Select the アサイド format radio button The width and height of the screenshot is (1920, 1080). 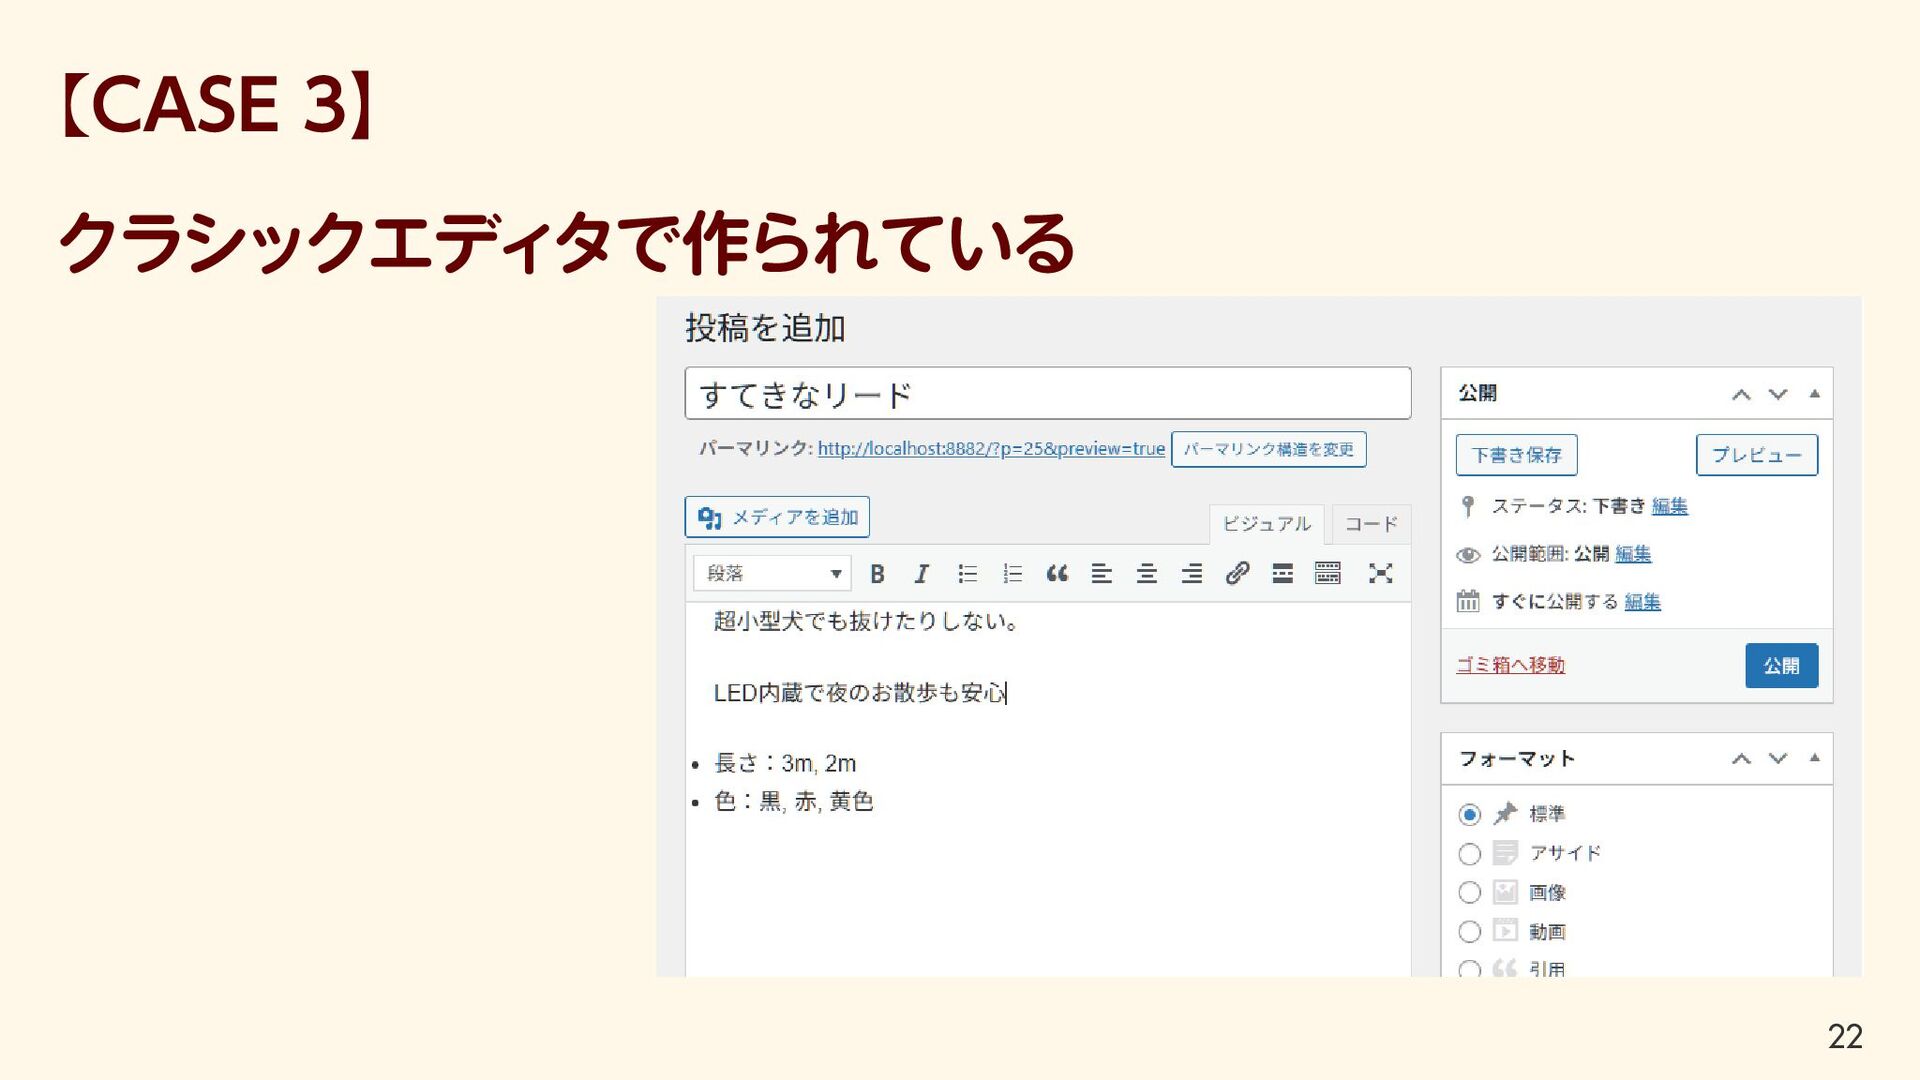(1469, 854)
